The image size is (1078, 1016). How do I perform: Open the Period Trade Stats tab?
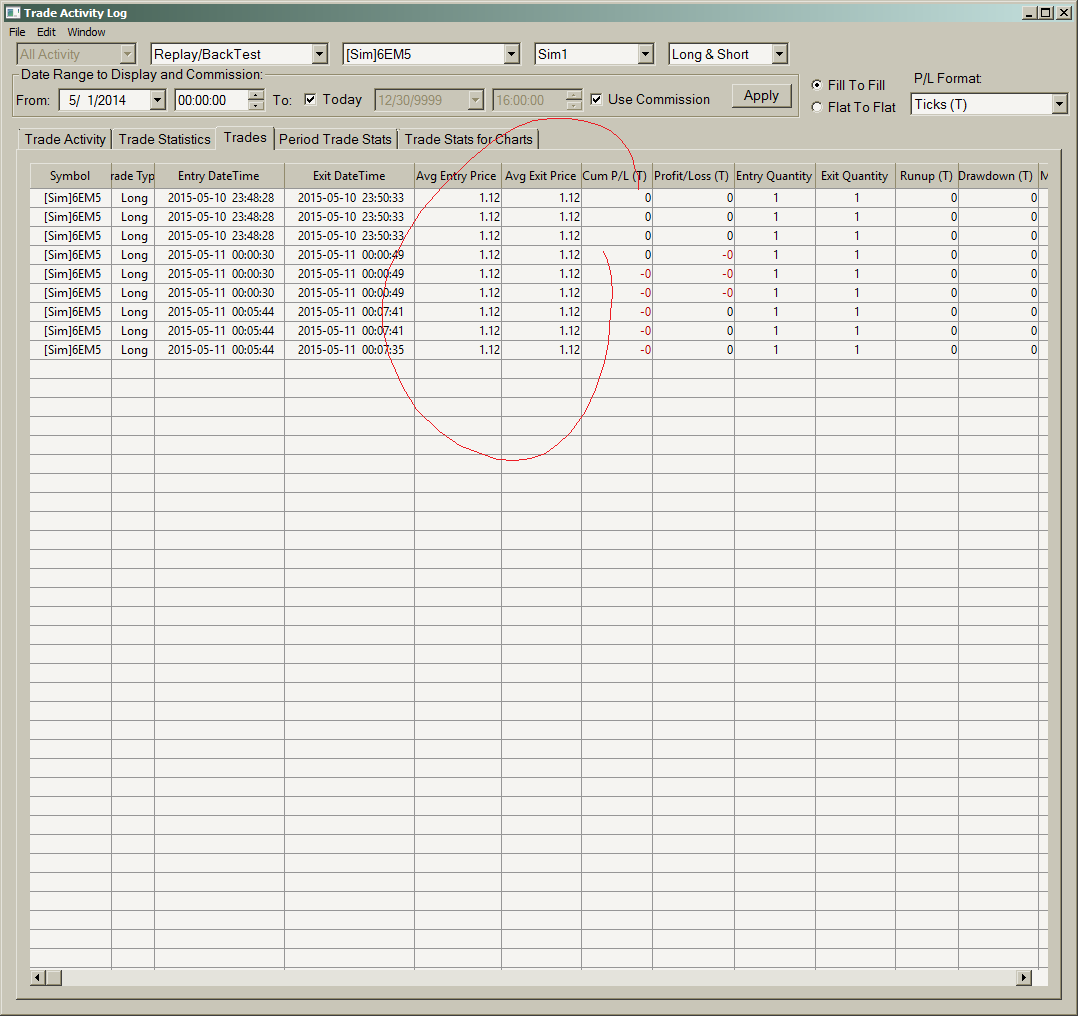pyautogui.click(x=335, y=139)
